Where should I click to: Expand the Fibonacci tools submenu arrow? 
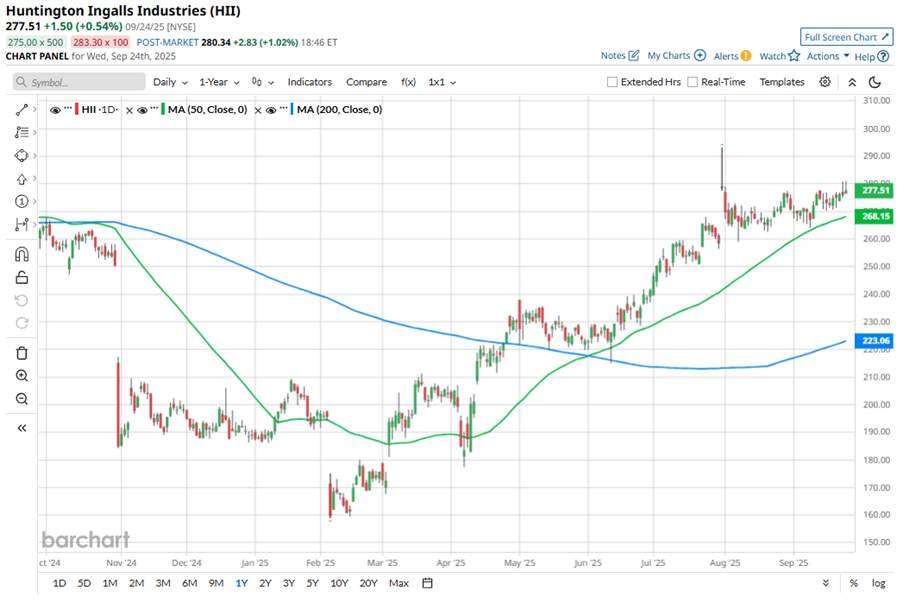(35, 132)
